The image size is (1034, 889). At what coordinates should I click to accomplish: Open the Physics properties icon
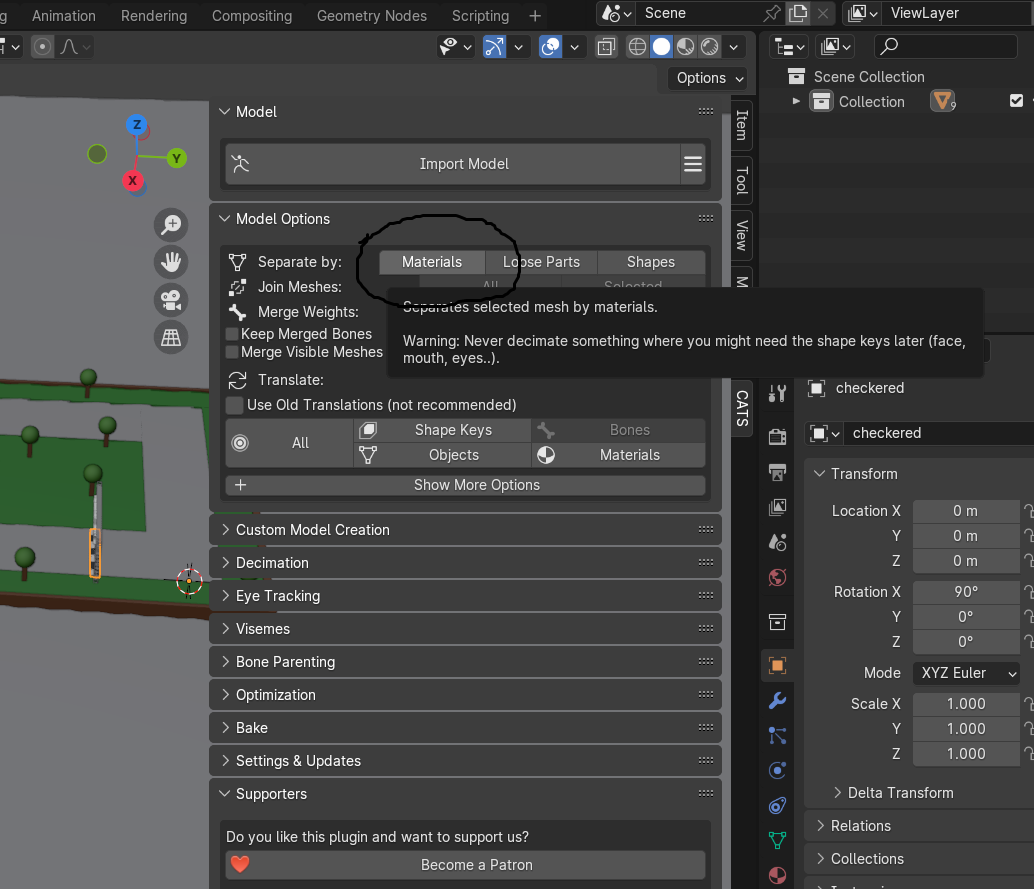point(777,770)
